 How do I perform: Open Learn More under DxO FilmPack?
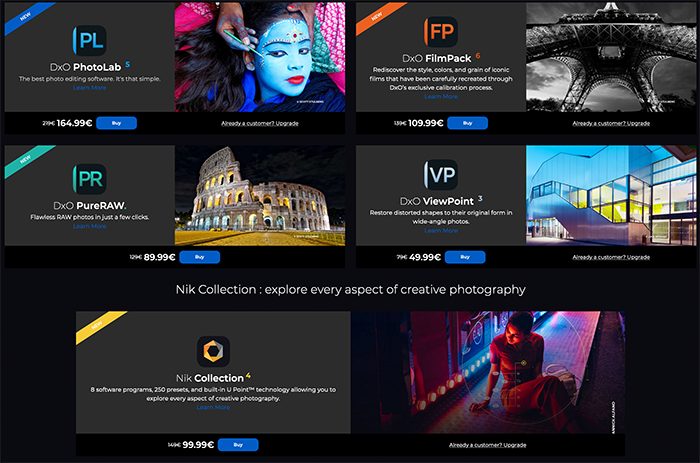[x=441, y=97]
